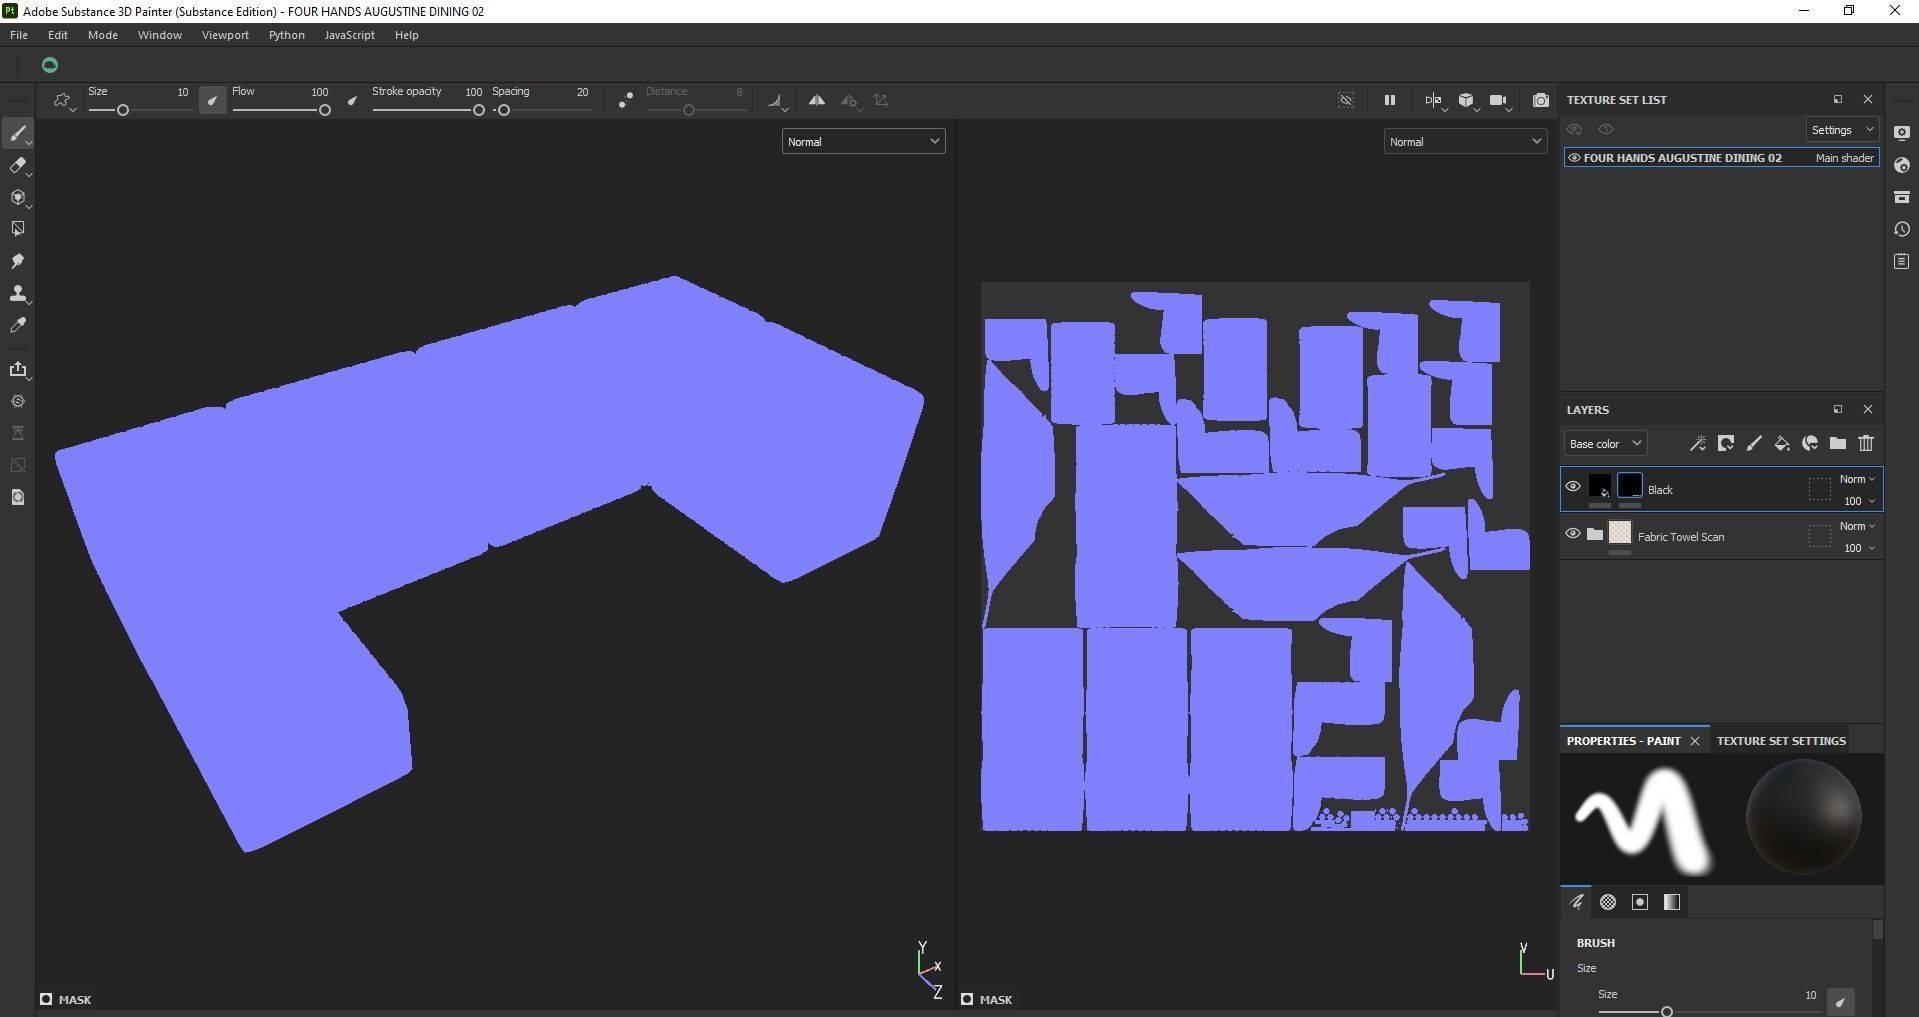Add a paint layer in Layers panel

pyautogui.click(x=1754, y=443)
